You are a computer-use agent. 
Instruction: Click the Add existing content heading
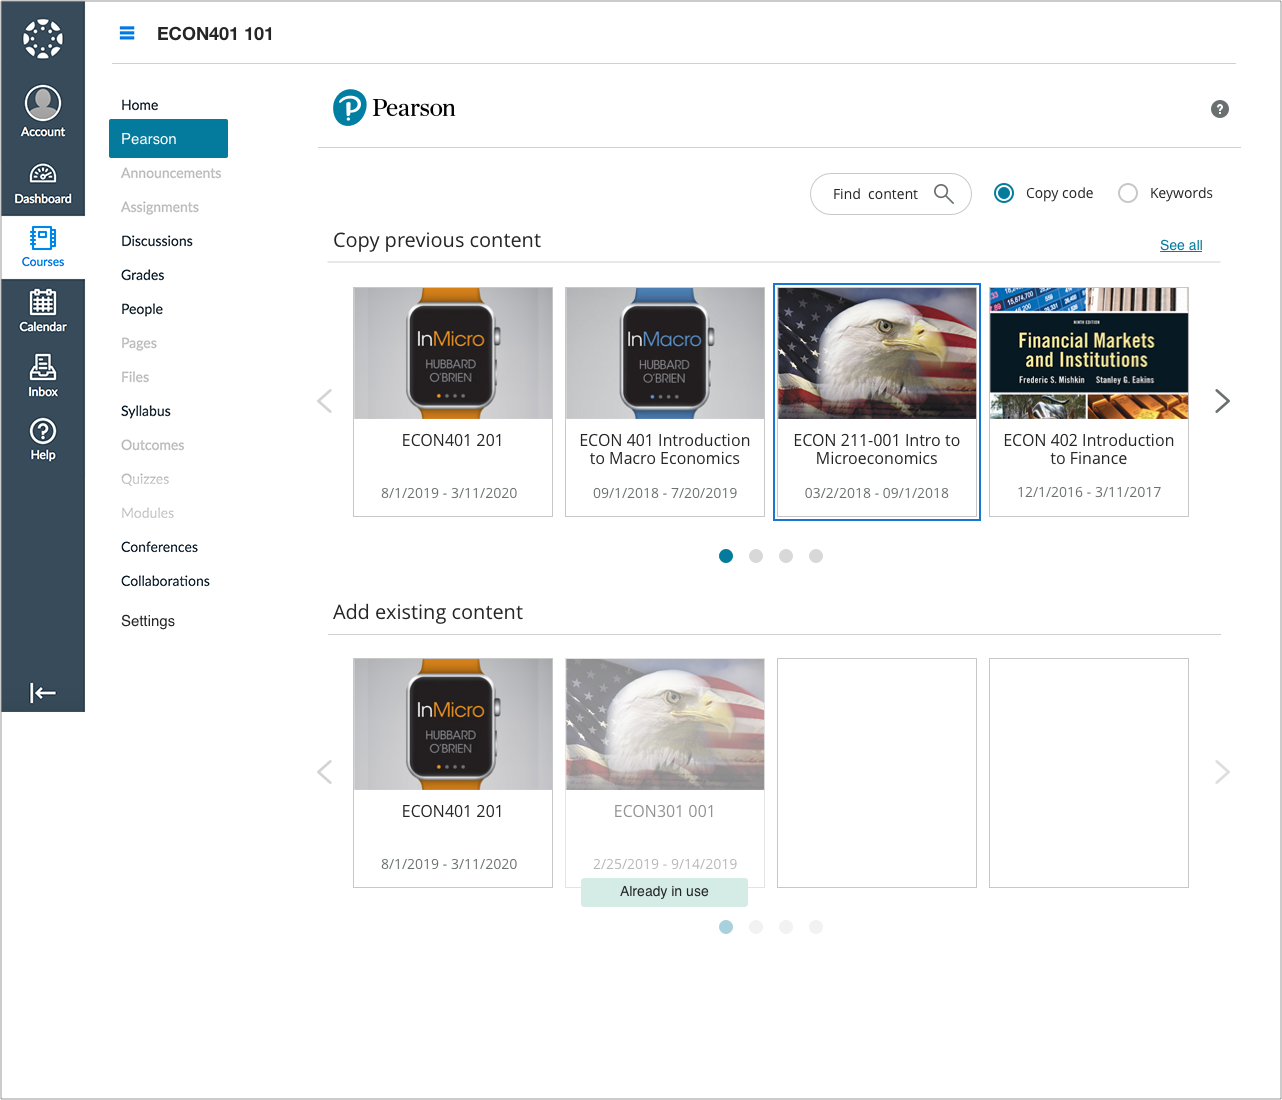point(428,612)
